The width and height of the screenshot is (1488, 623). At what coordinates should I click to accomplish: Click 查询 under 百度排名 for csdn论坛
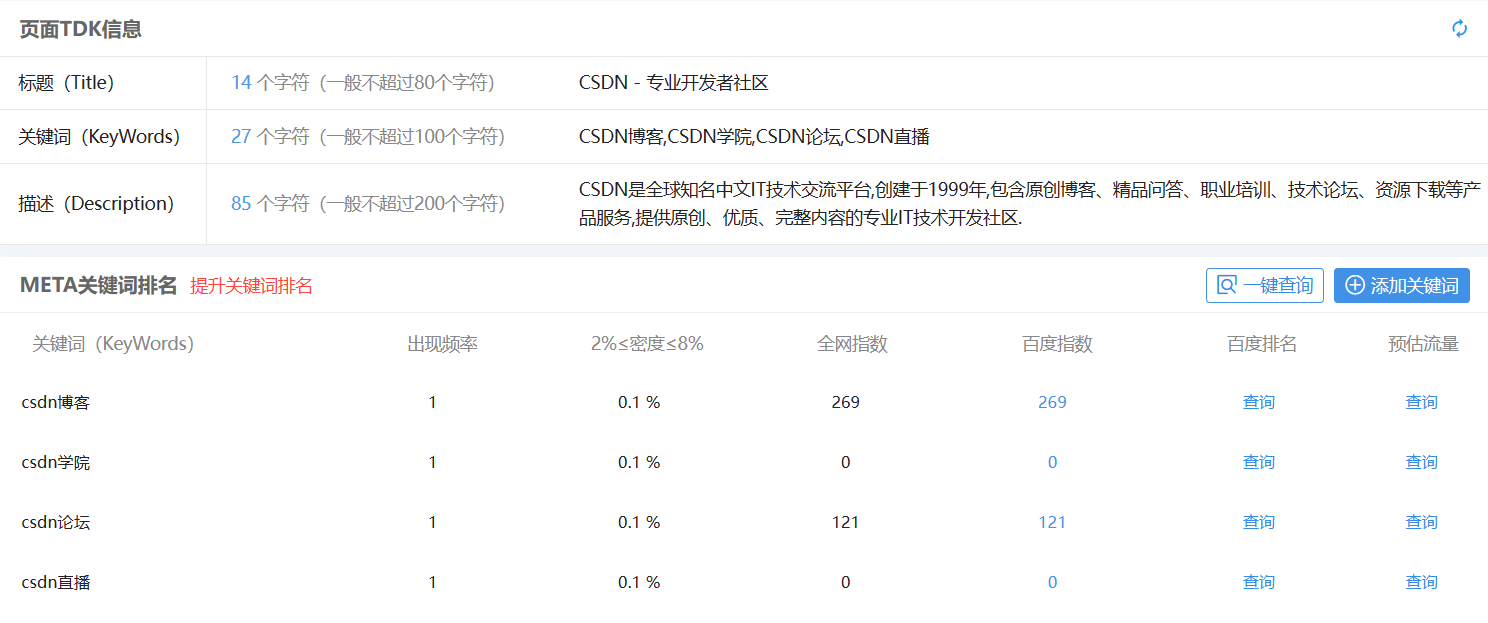[x=1259, y=522]
